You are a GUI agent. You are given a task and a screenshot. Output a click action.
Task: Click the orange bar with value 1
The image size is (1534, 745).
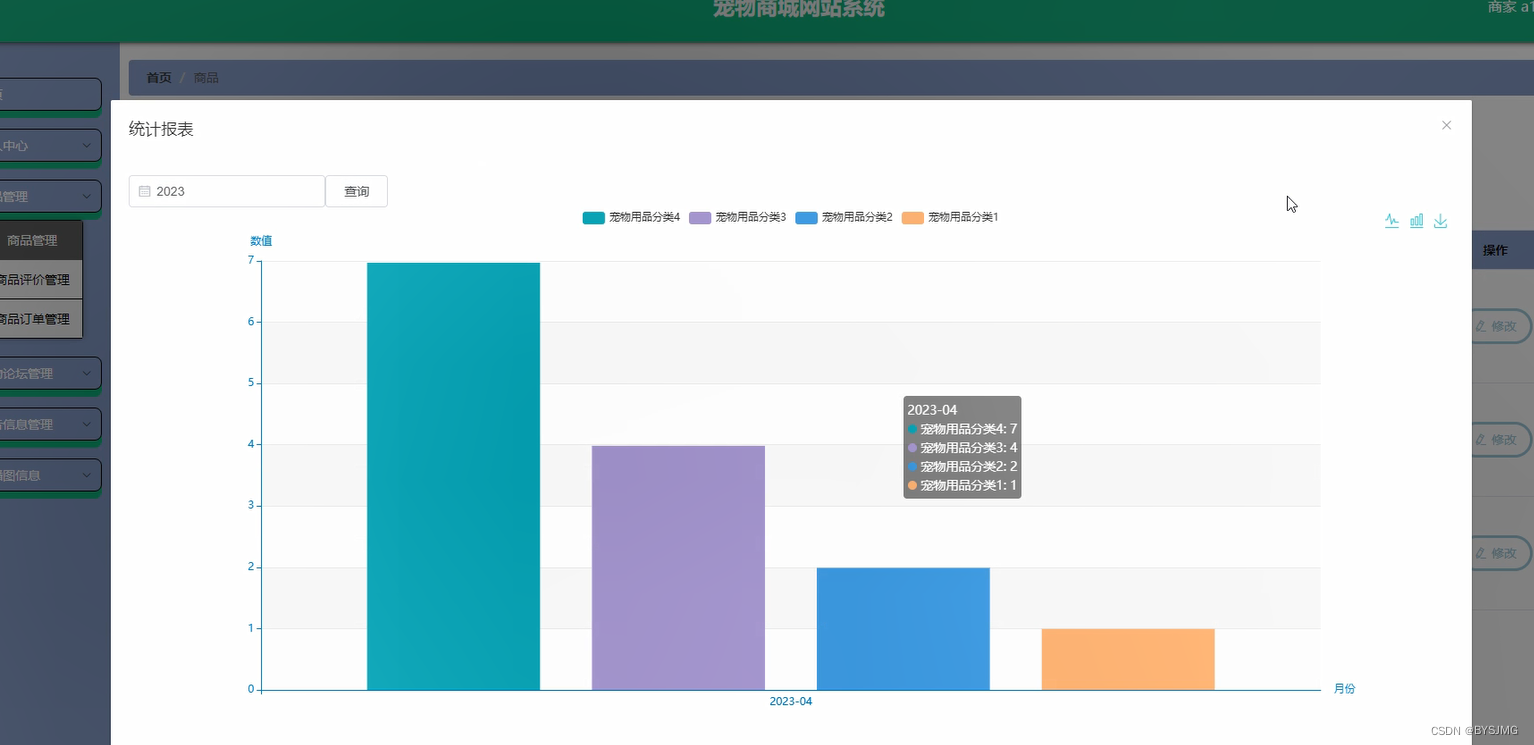pyautogui.click(x=1128, y=659)
